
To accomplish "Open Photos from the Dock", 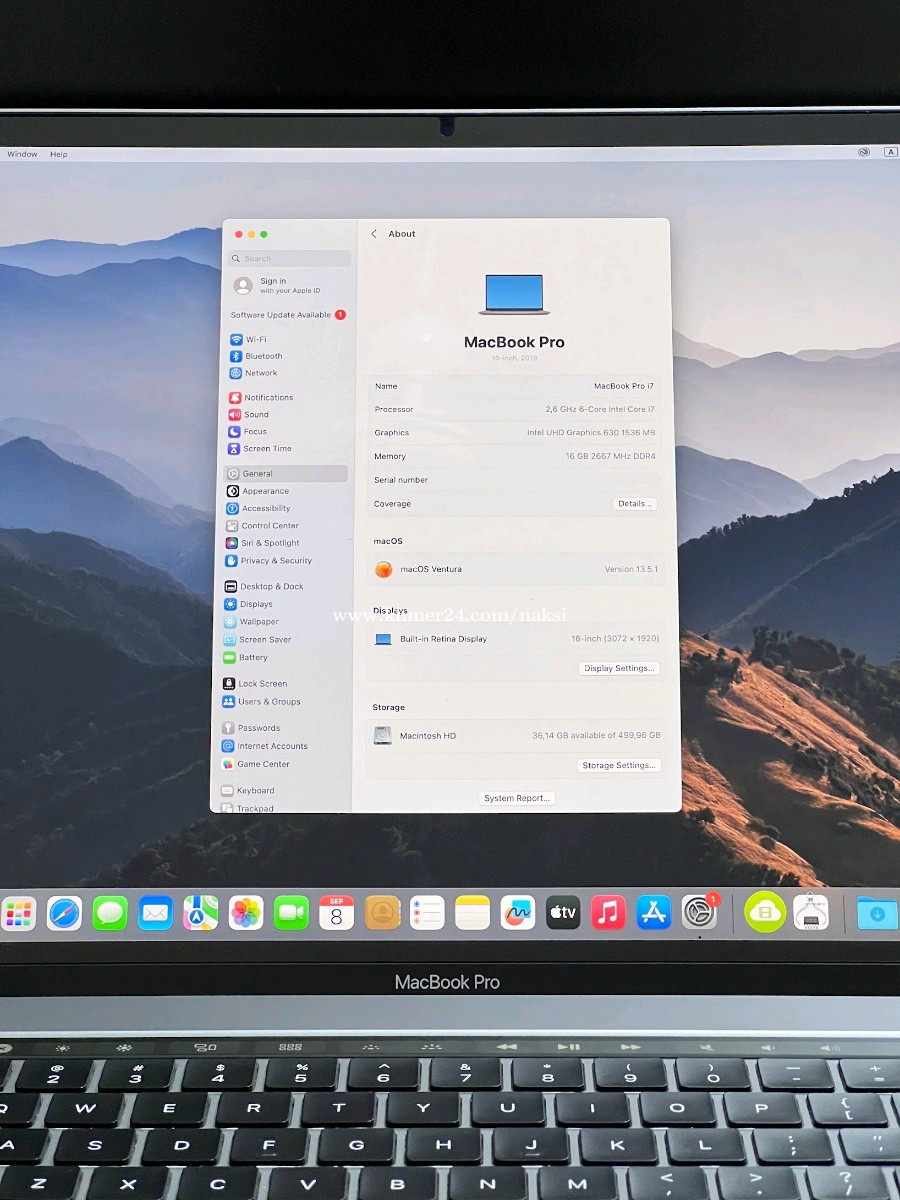I will click(x=246, y=912).
